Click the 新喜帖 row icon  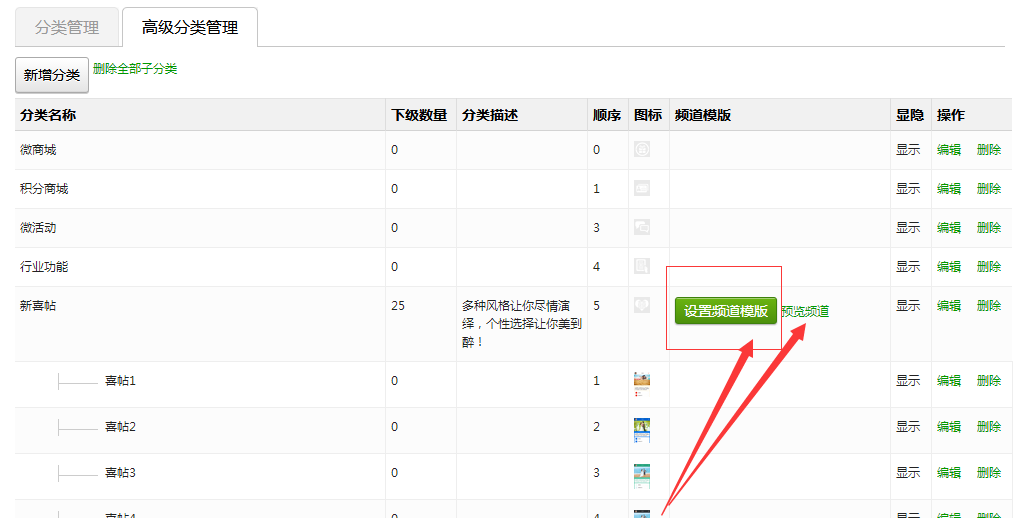coord(642,305)
